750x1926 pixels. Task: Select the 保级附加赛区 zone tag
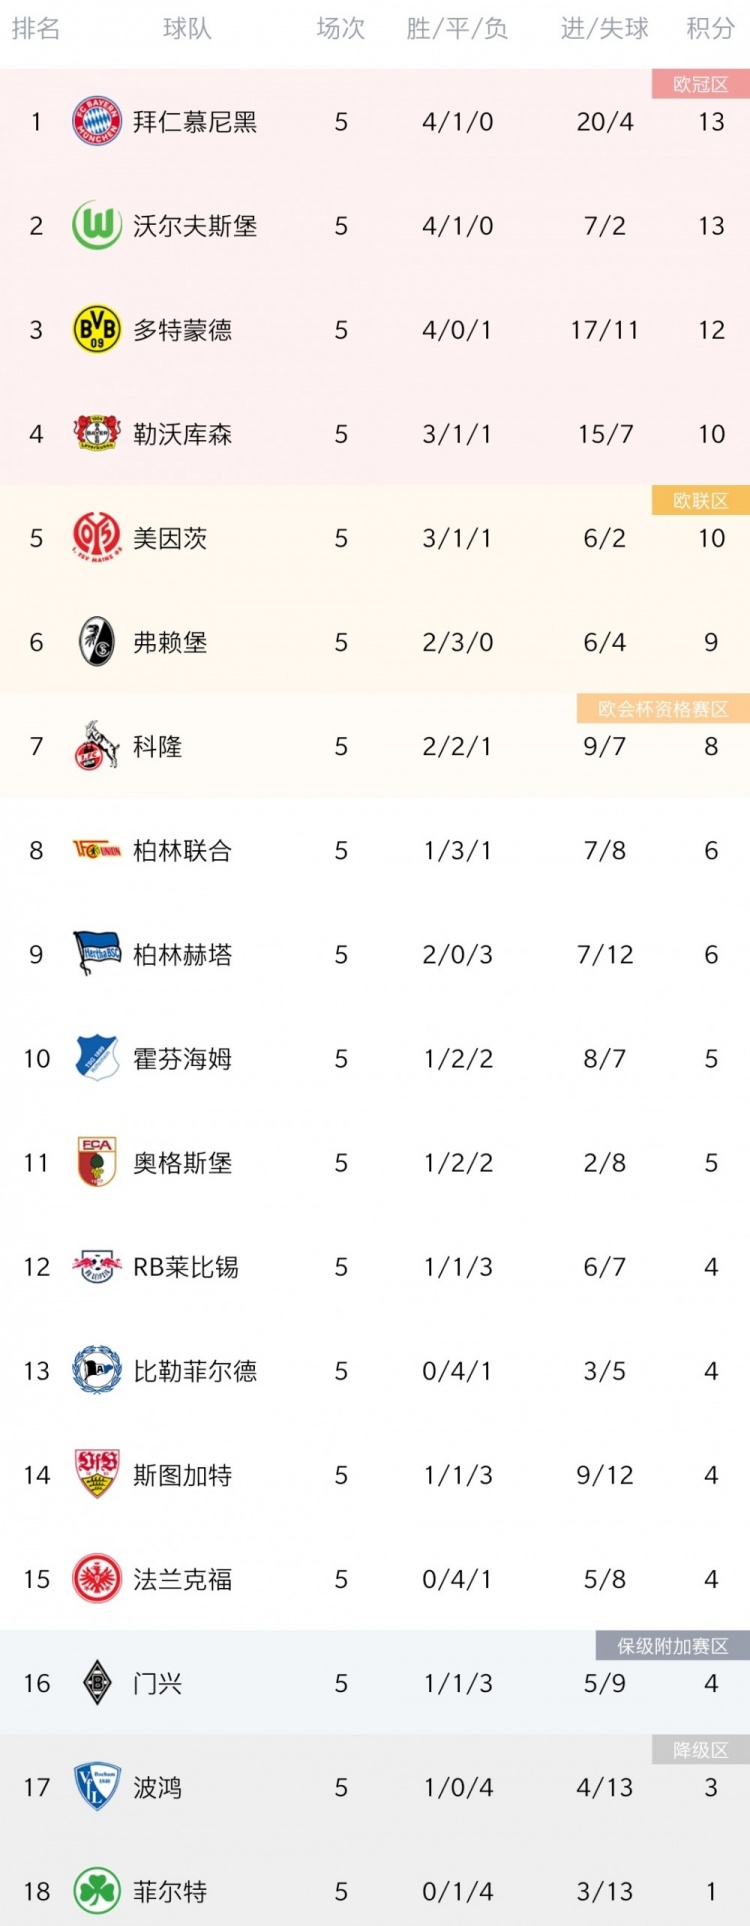672,1646
